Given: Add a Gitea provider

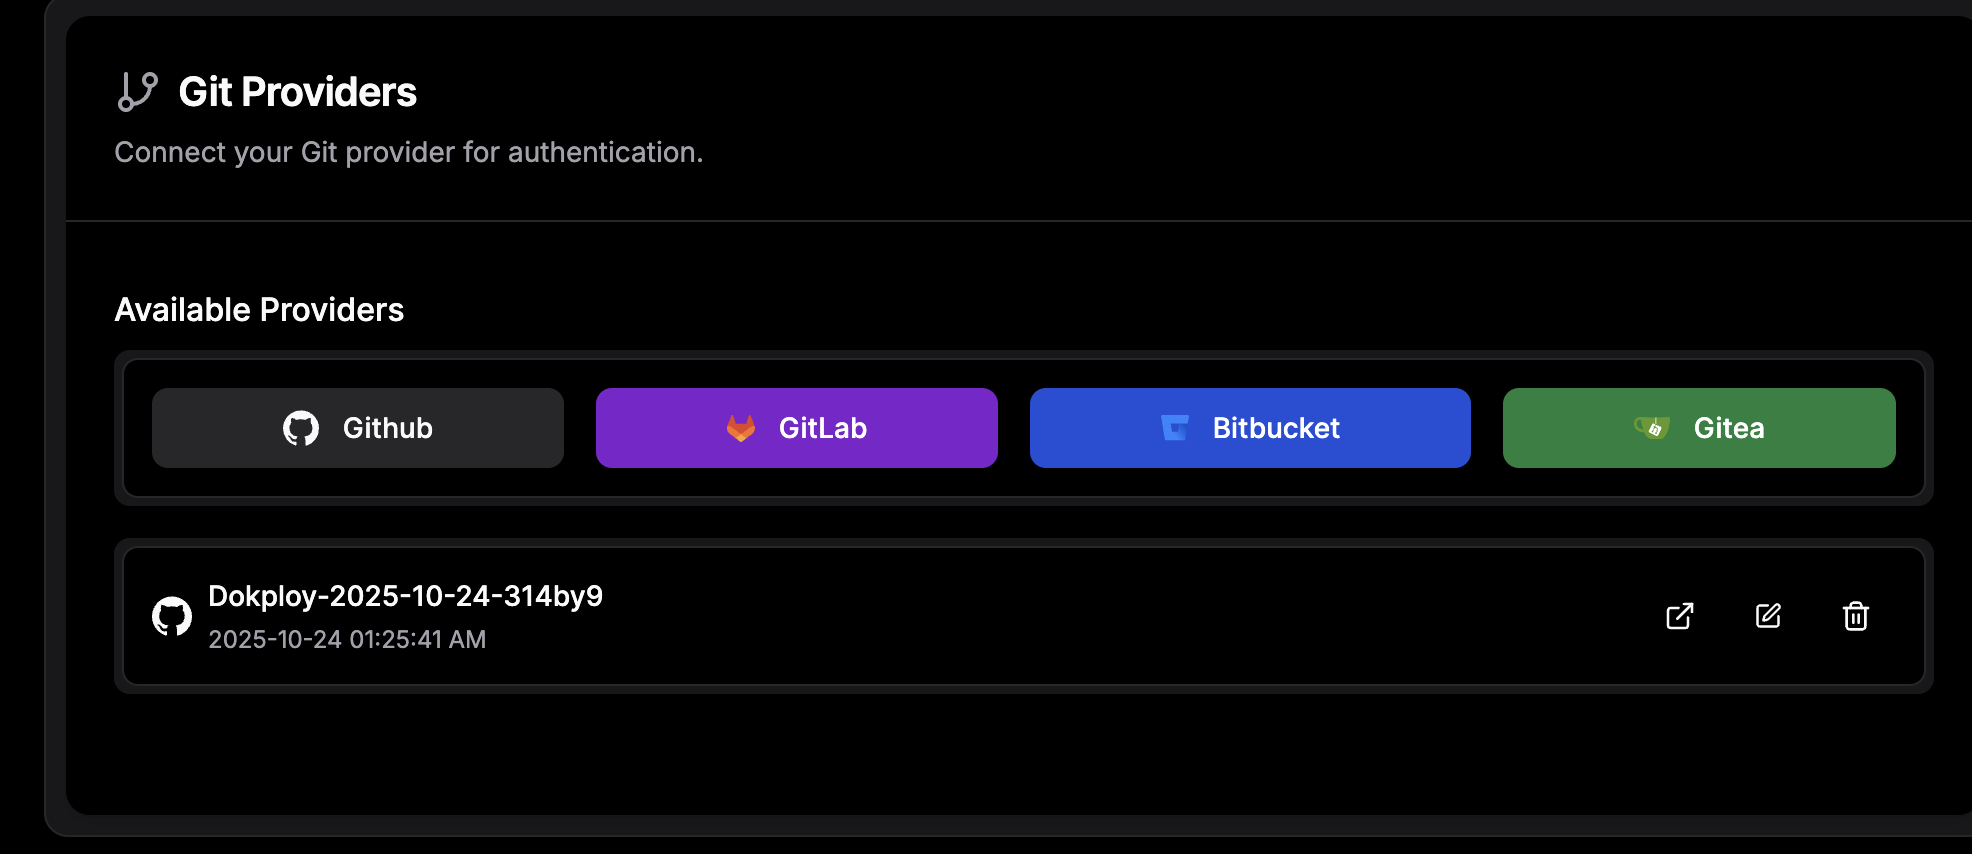Looking at the screenshot, I should pos(1698,428).
